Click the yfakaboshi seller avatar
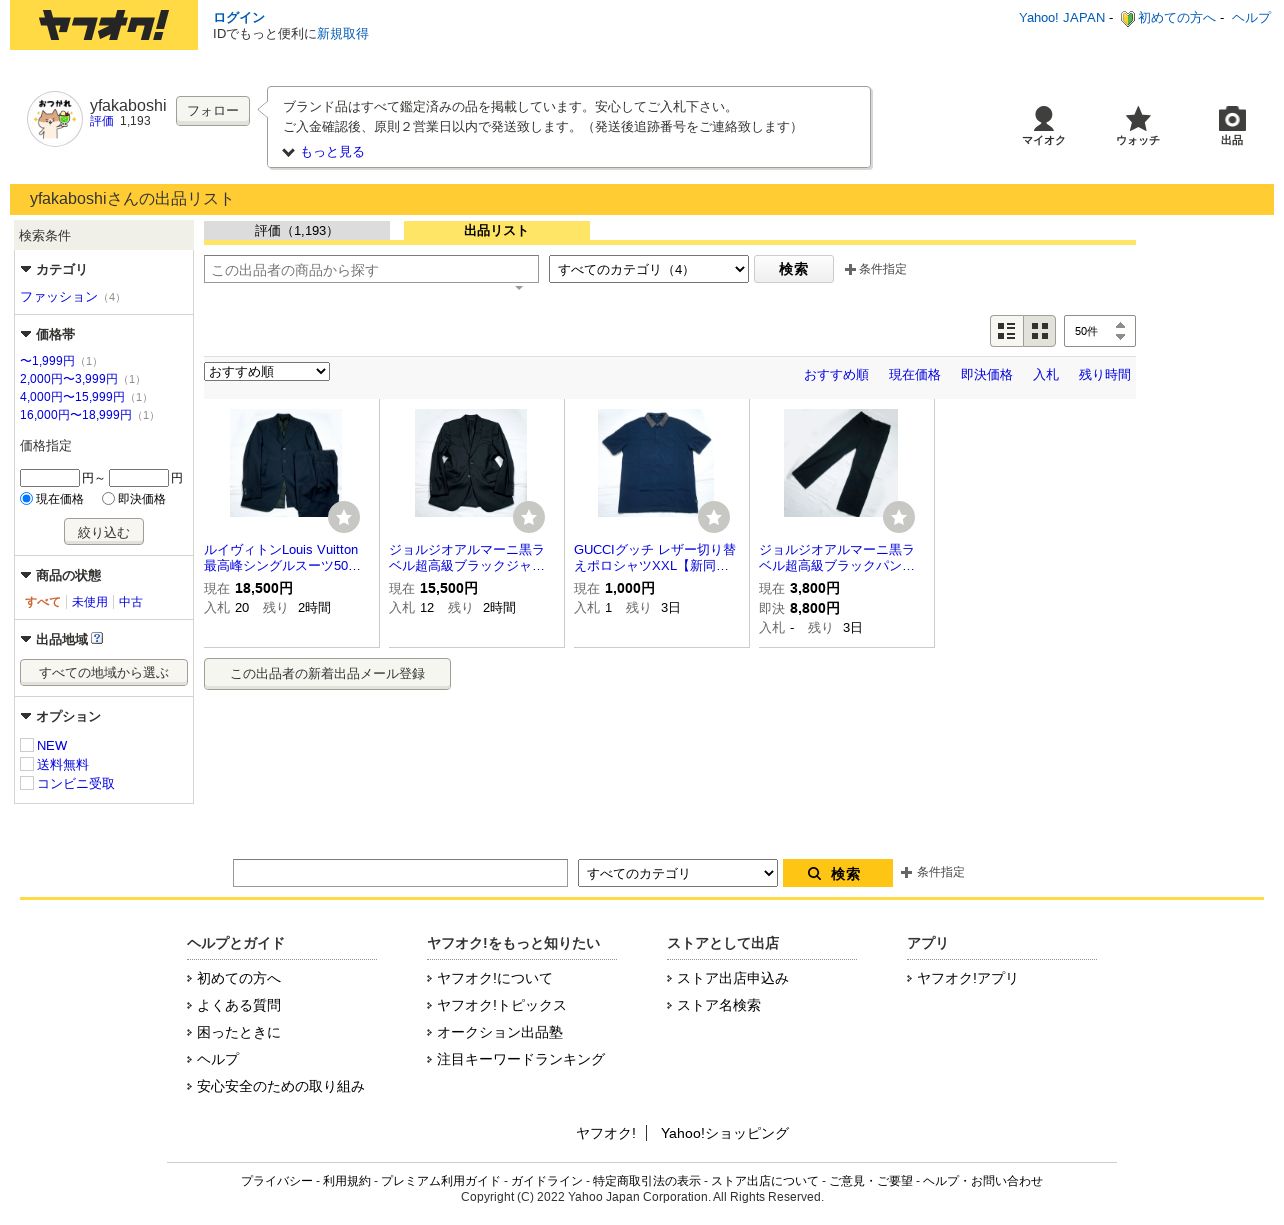This screenshot has width=1284, height=1225. 55,119
